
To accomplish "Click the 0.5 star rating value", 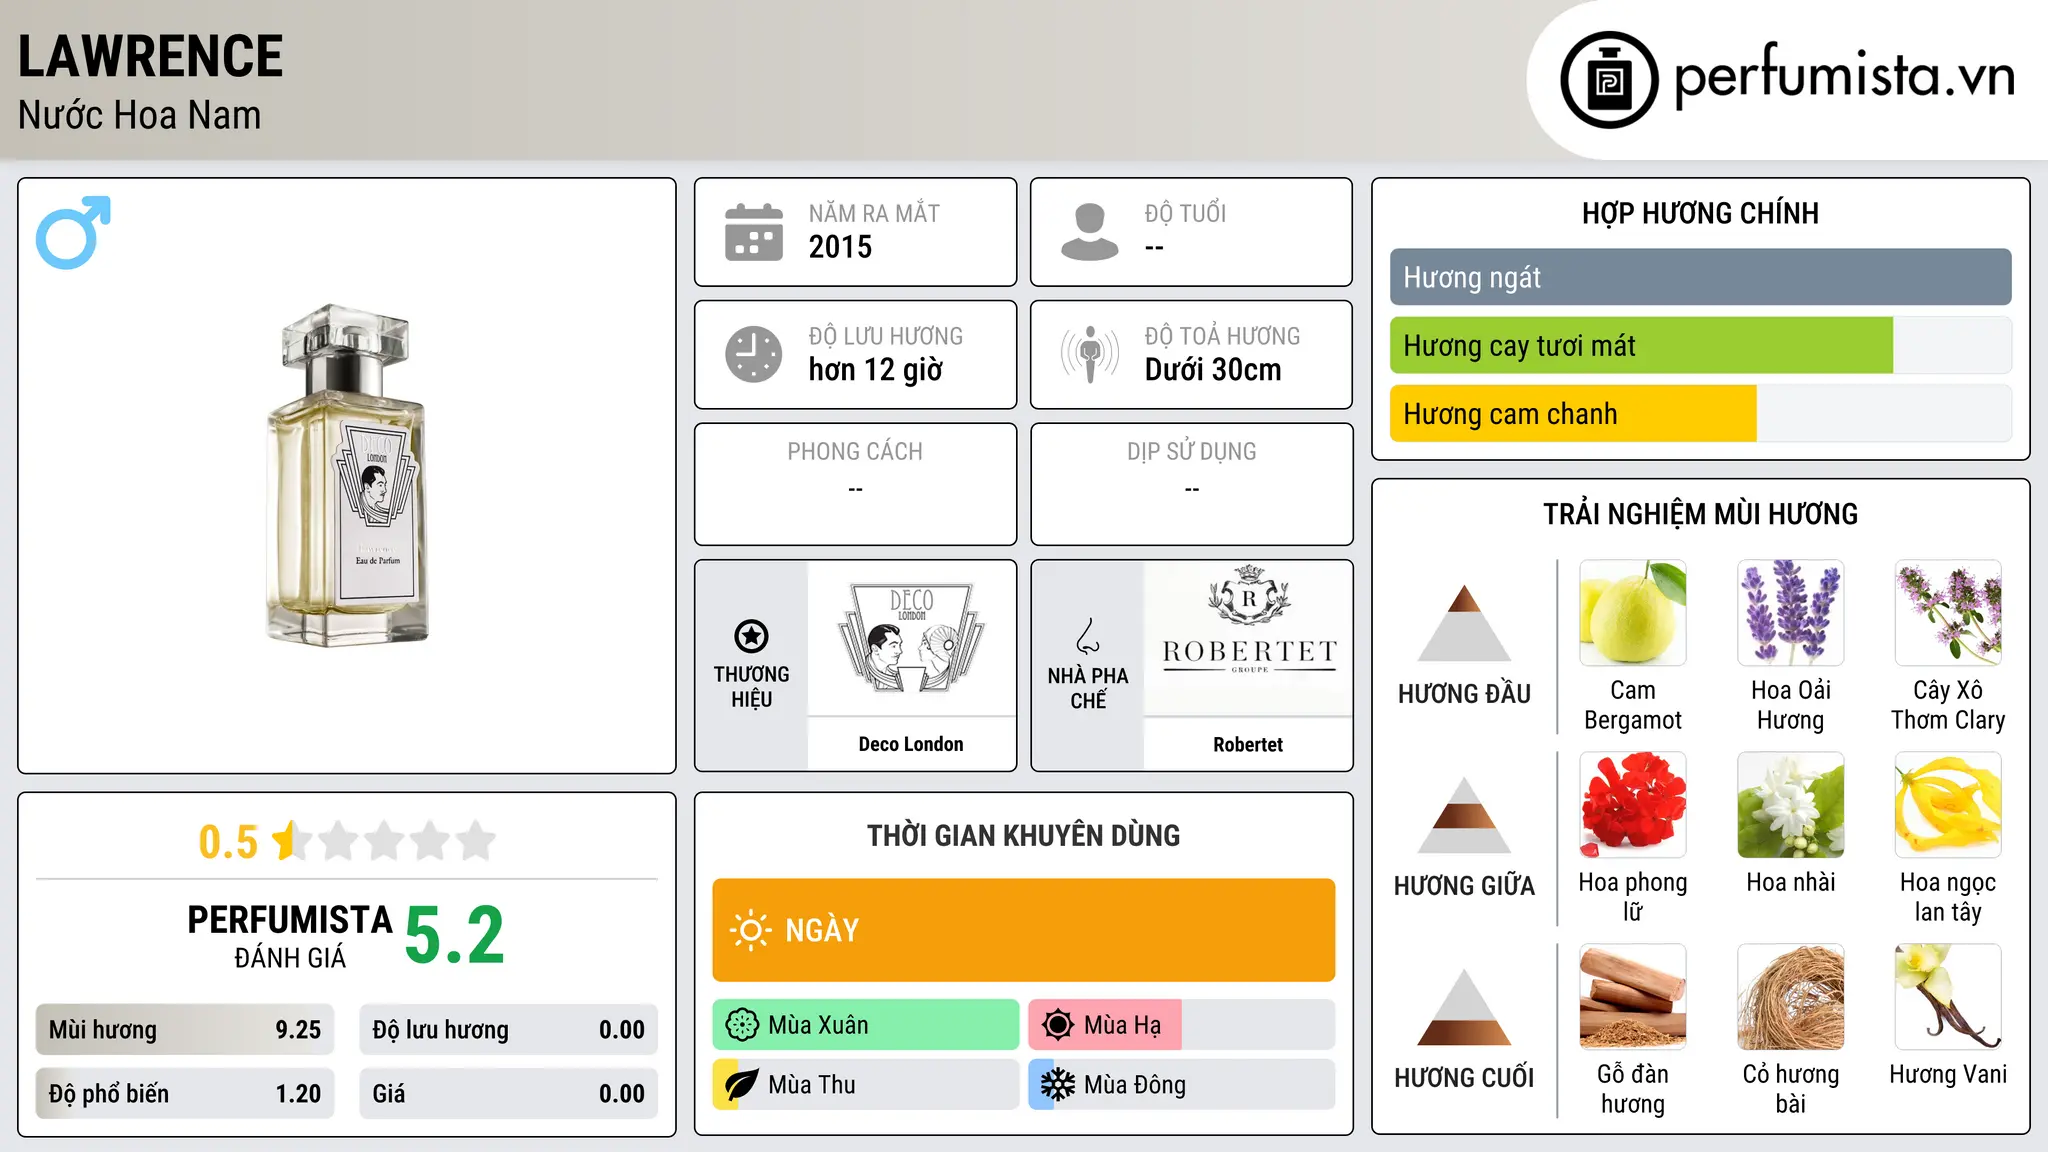I will point(228,842).
